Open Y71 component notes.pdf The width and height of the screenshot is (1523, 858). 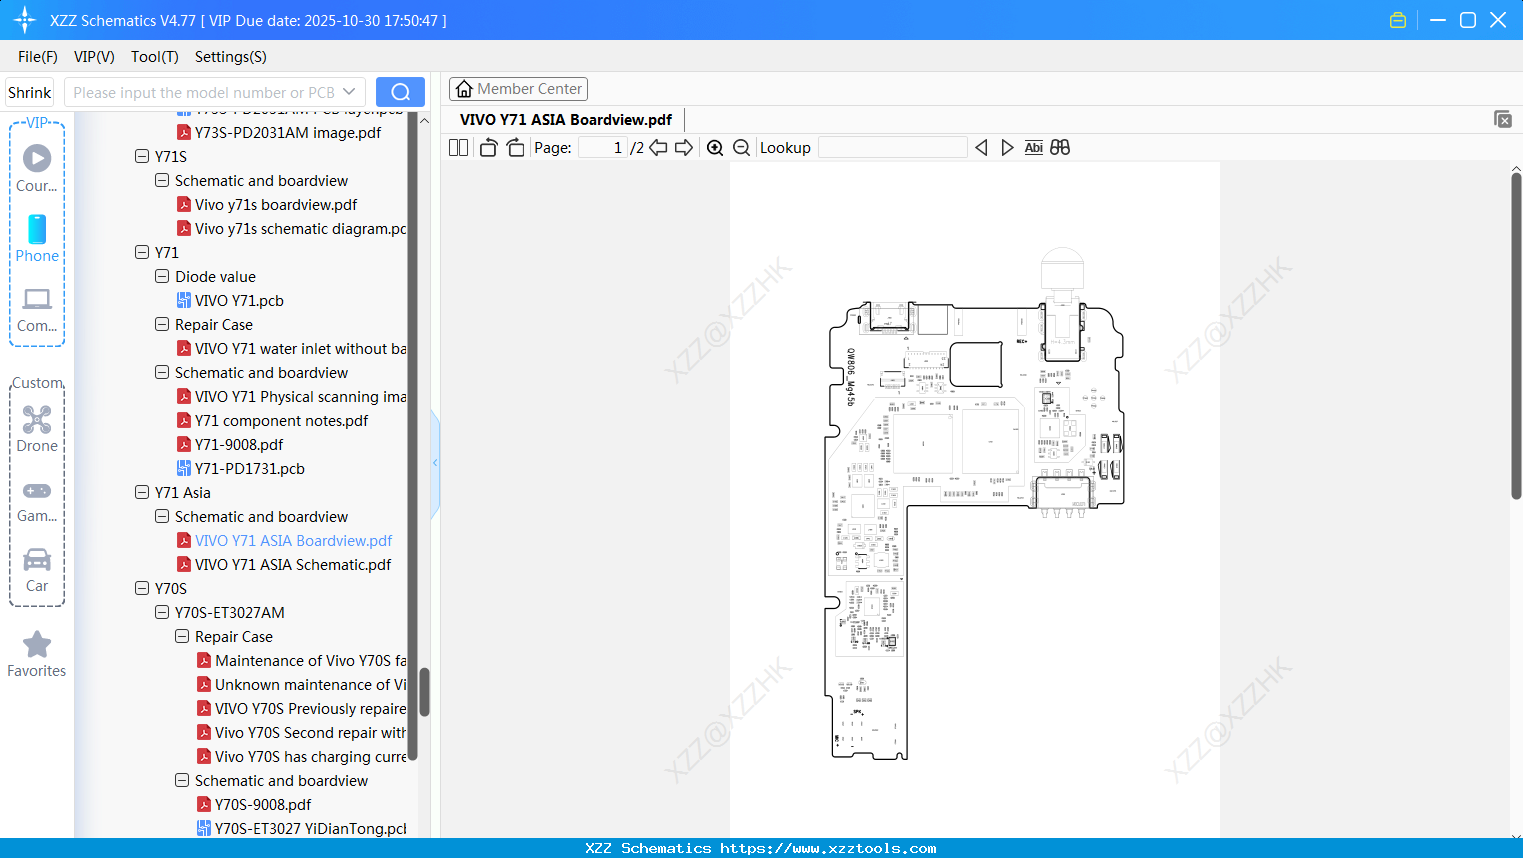click(x=272, y=420)
